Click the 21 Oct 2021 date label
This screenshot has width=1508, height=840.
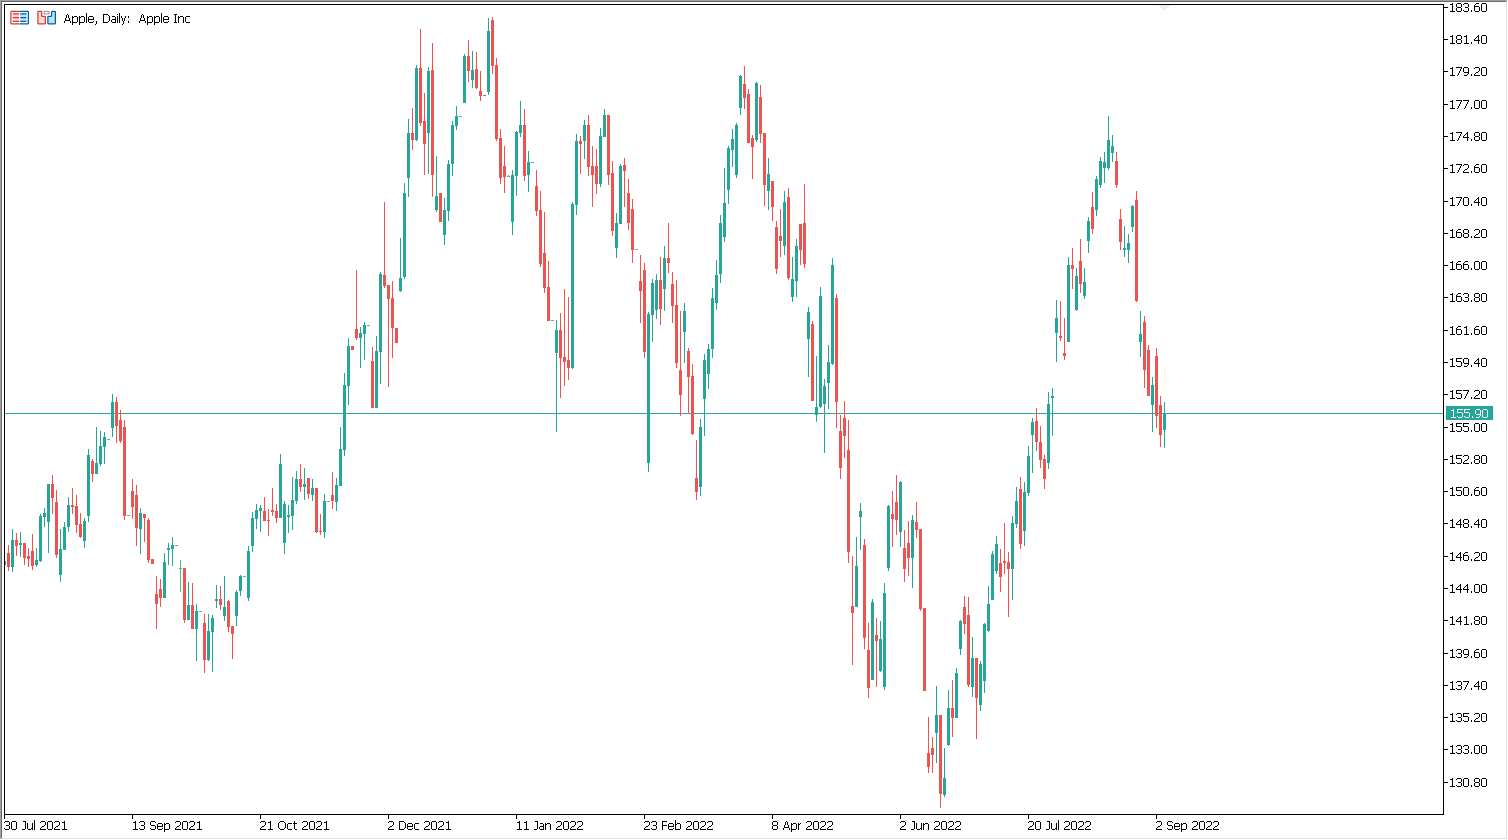point(294,826)
